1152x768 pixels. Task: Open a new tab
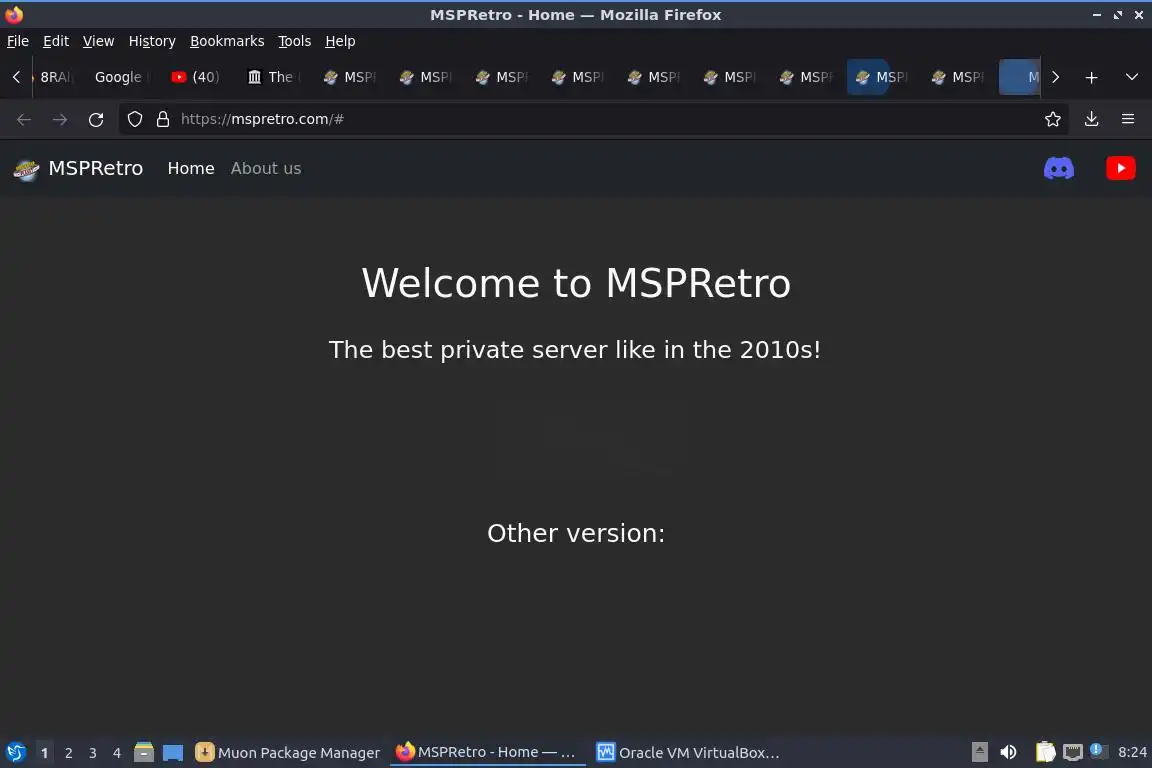tap(1092, 77)
